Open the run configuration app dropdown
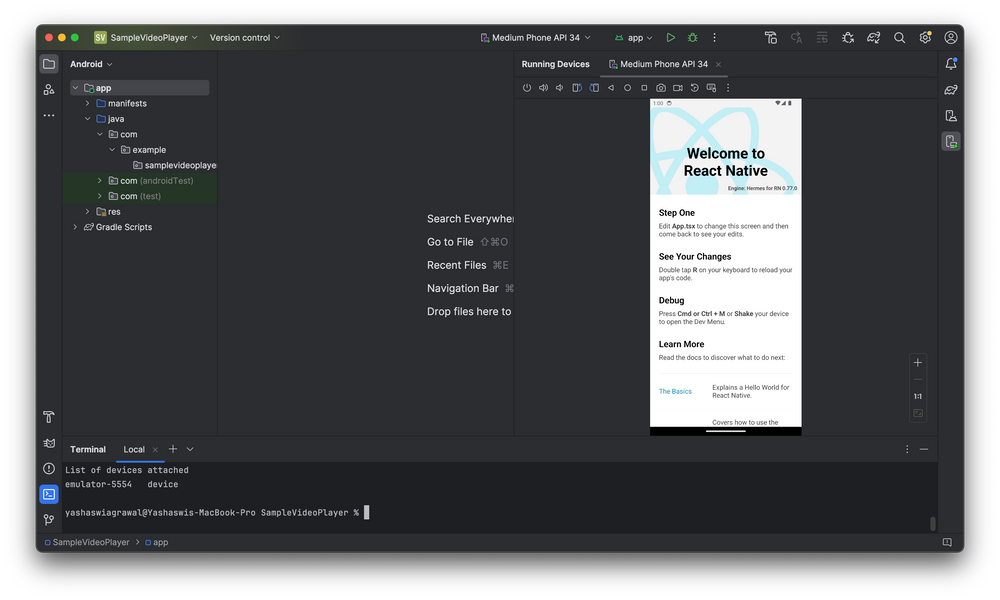Screen dimensions: 1000x600 pos(633,36)
